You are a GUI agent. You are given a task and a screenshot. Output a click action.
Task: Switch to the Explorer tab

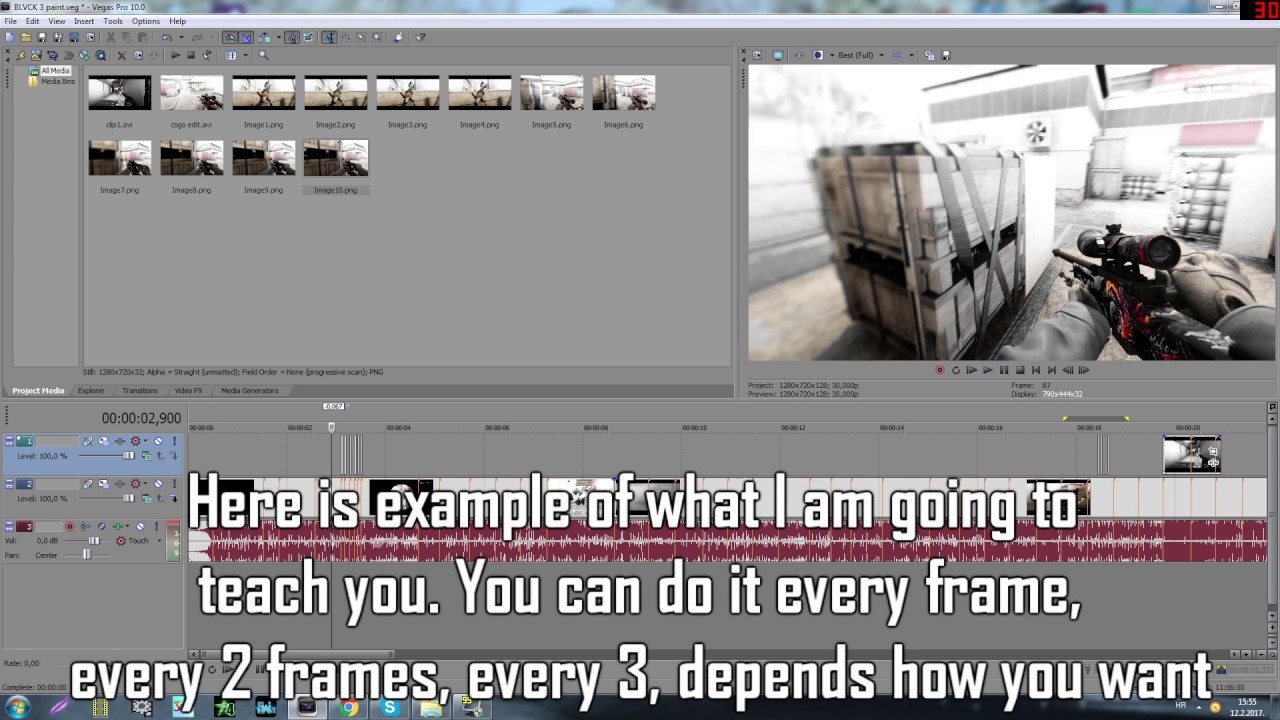(91, 391)
